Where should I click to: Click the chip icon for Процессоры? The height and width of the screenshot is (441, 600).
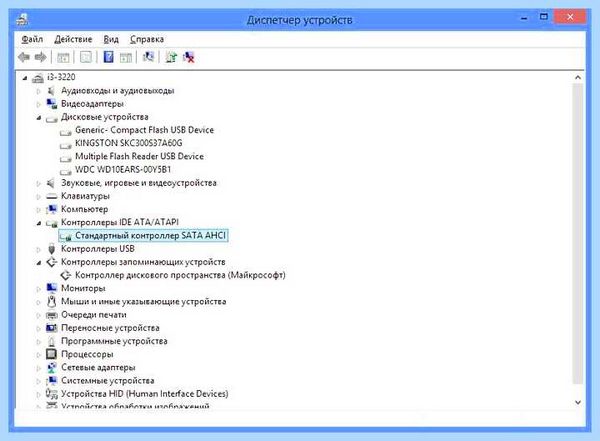pyautogui.click(x=51, y=354)
